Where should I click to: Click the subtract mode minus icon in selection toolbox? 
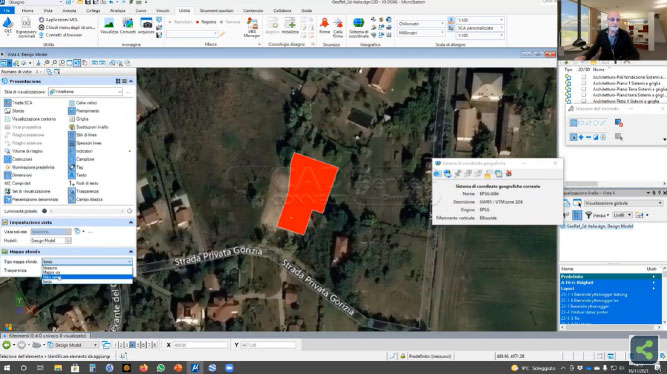point(588,137)
